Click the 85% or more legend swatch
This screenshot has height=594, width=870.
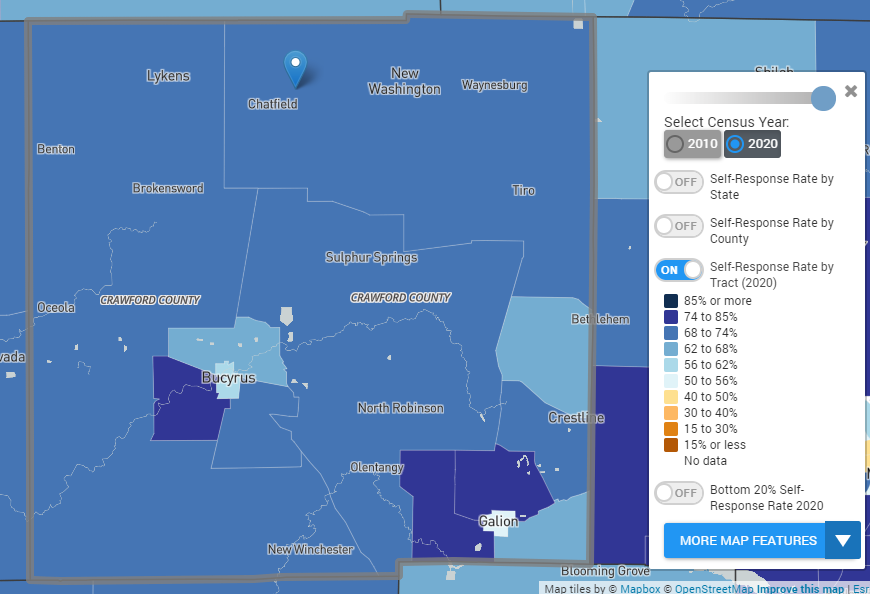(671, 301)
